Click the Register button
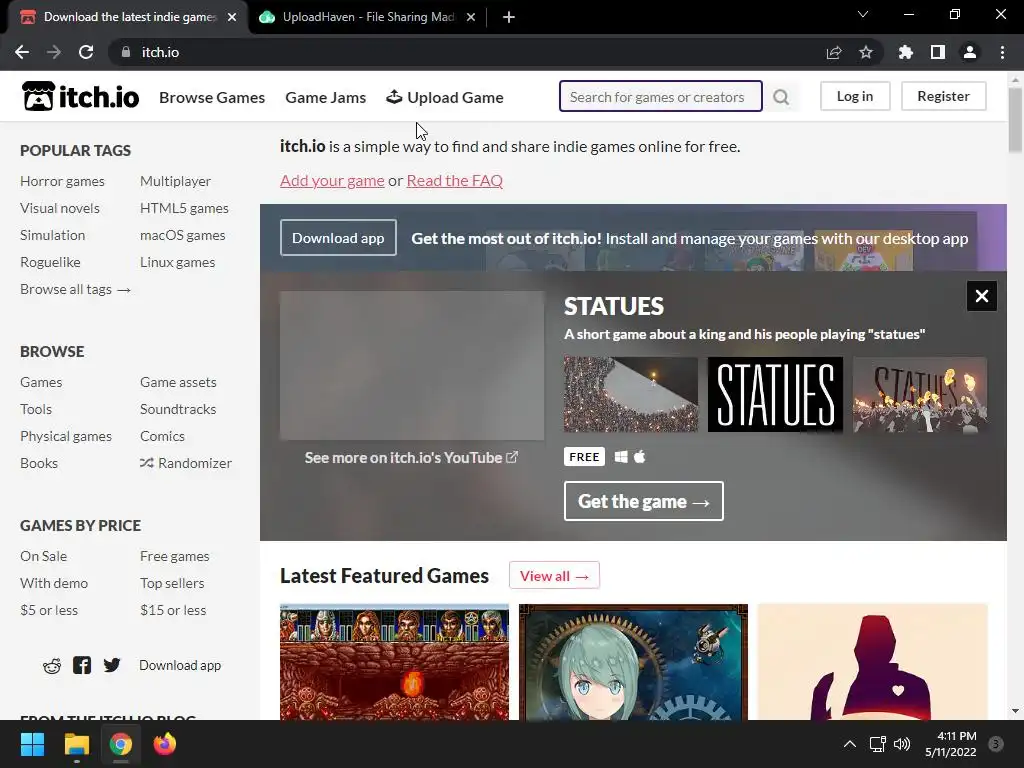 click(944, 96)
